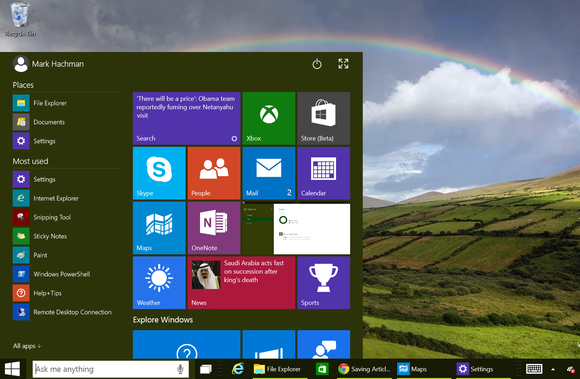Open the Saudi Arabia News tile
The image size is (580, 379).
241,282
